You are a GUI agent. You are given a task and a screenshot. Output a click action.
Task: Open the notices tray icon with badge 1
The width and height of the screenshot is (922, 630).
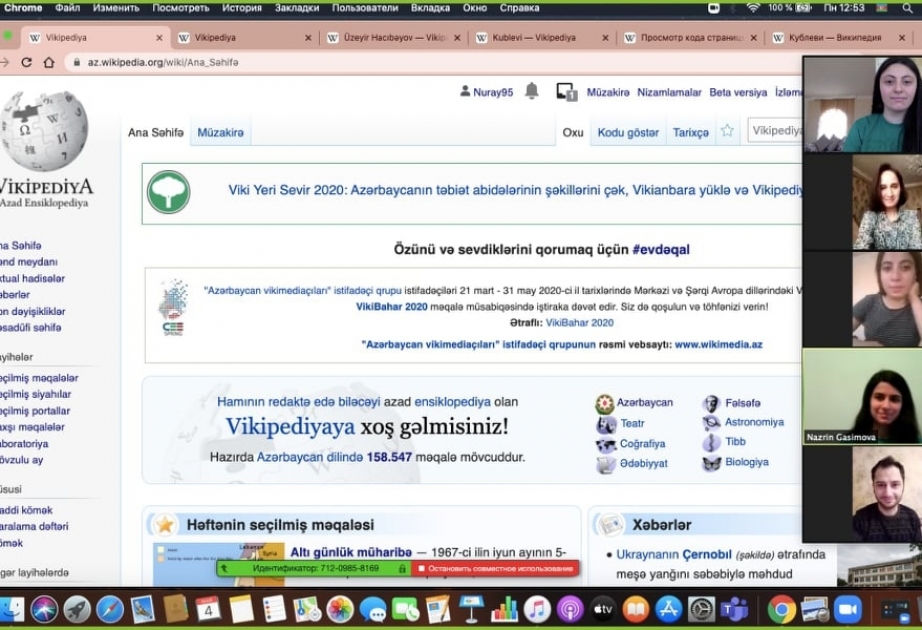pos(566,92)
